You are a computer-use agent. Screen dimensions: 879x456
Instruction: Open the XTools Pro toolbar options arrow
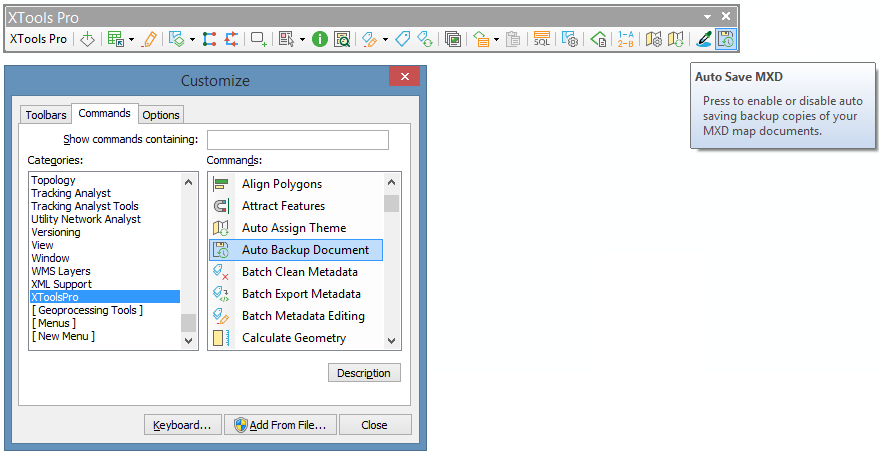(707, 17)
